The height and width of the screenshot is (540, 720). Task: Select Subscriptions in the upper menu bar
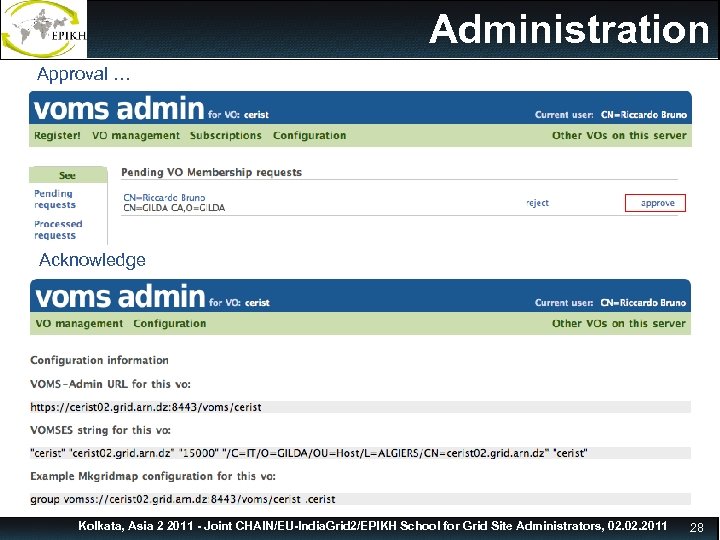(225, 135)
